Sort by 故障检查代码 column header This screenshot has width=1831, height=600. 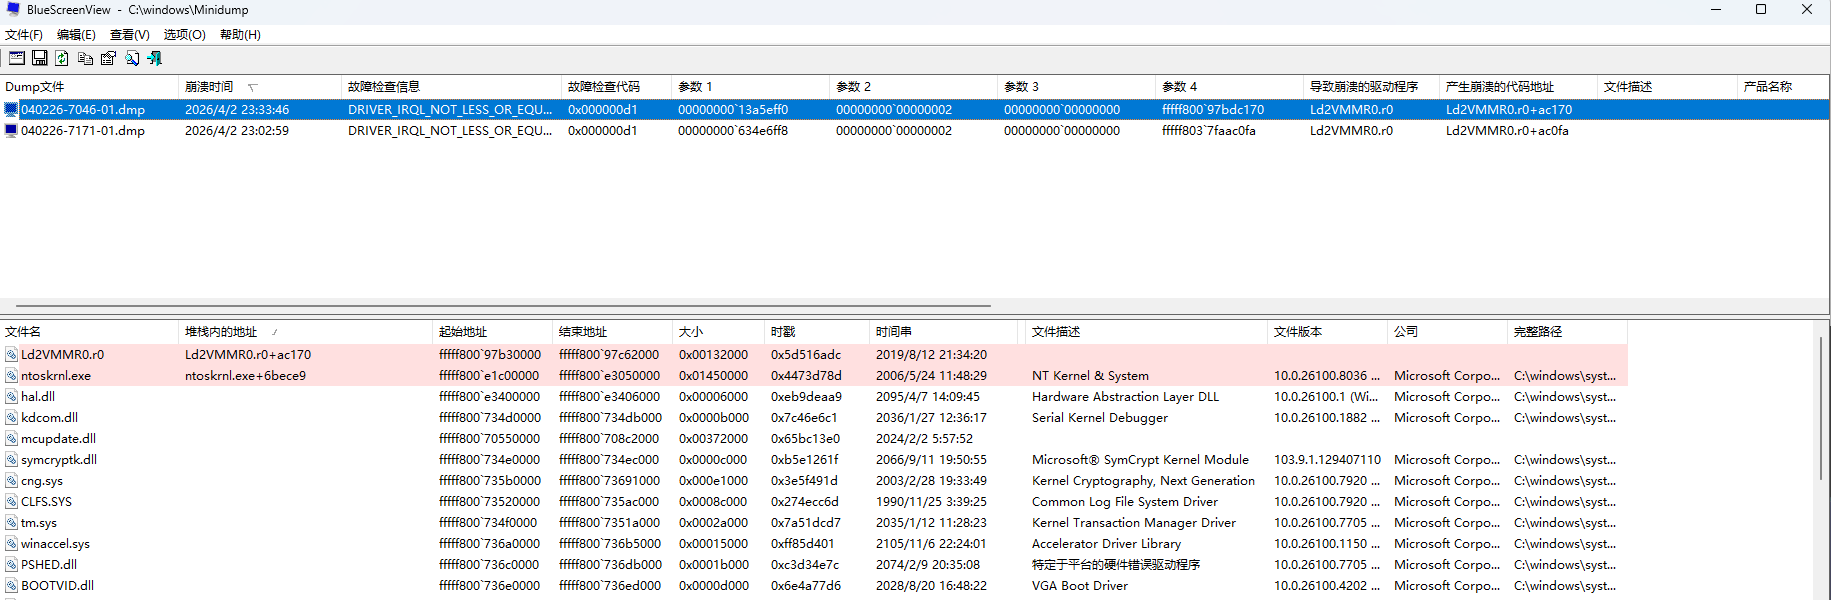[617, 87]
